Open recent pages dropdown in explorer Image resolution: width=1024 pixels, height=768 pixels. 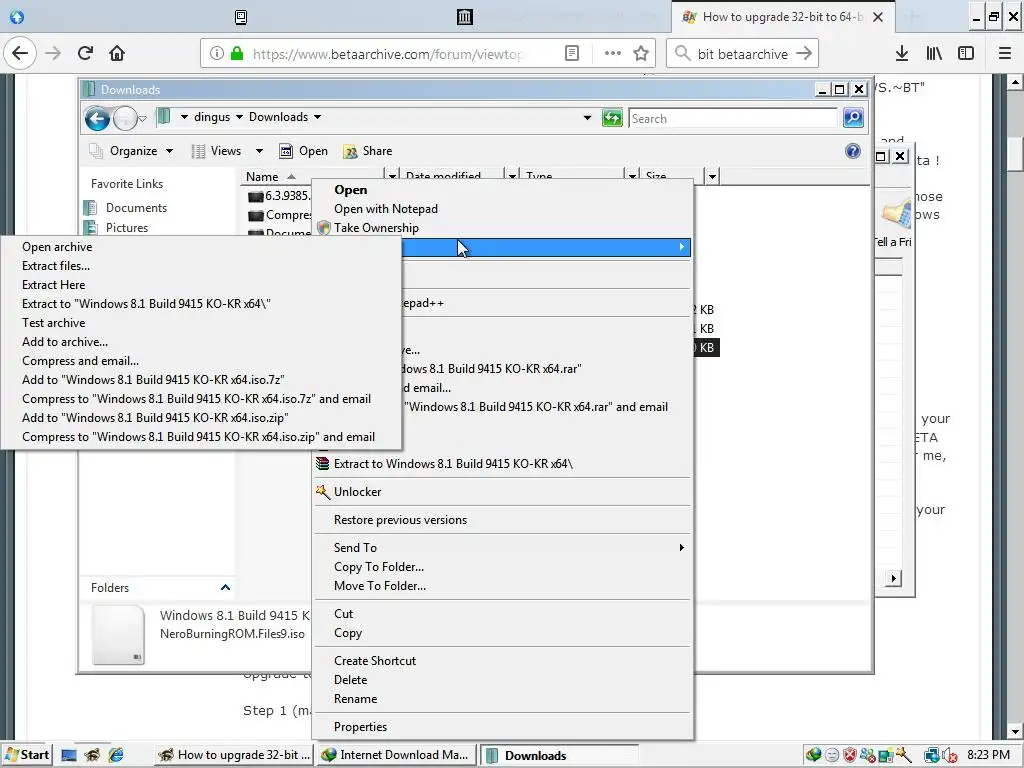pyautogui.click(x=142, y=119)
